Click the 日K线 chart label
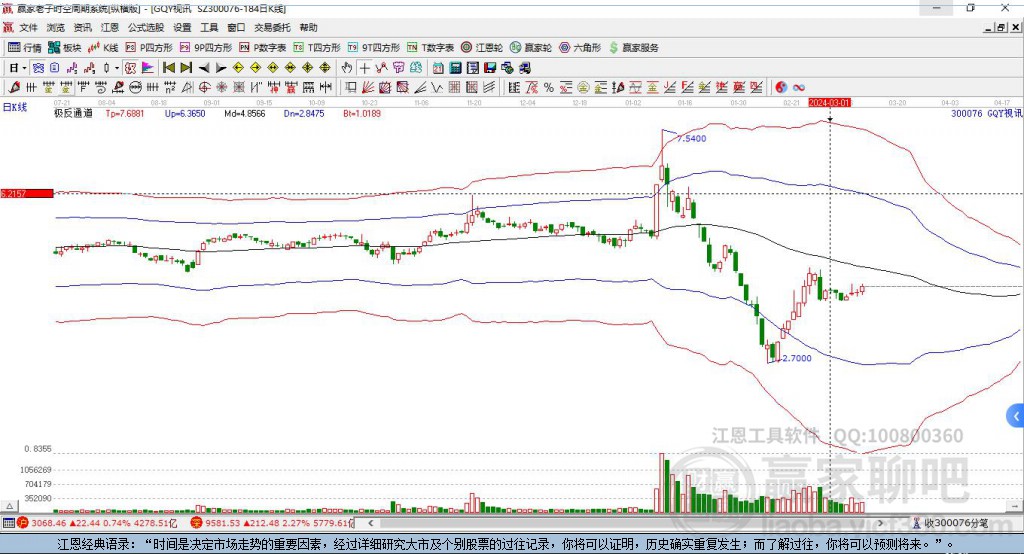The image size is (1024, 554). [x=15, y=107]
